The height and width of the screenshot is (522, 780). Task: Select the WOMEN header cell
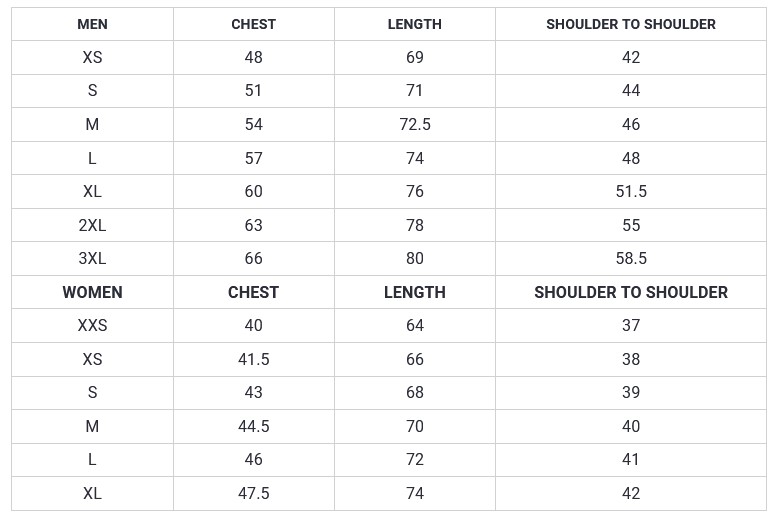point(93,292)
